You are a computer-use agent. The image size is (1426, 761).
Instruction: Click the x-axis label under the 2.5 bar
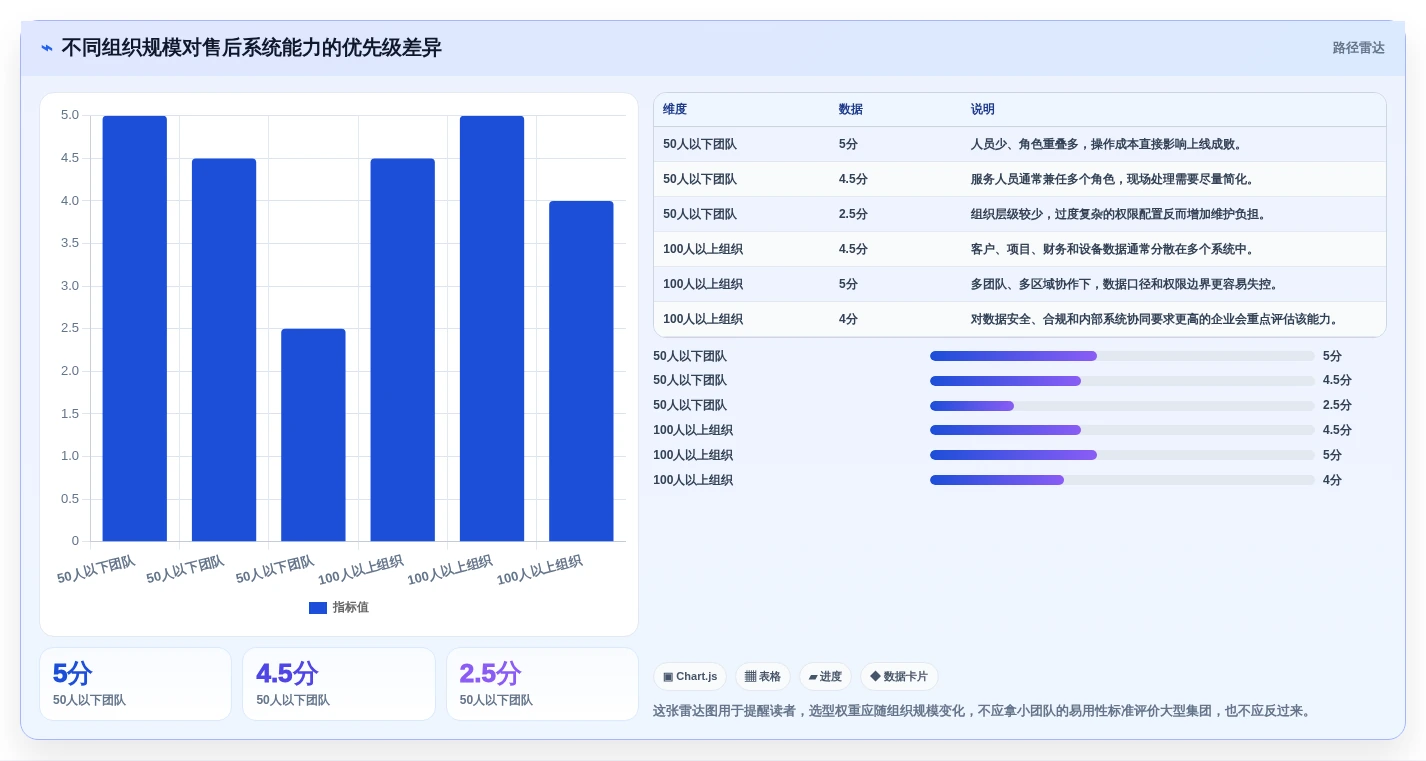[275, 570]
